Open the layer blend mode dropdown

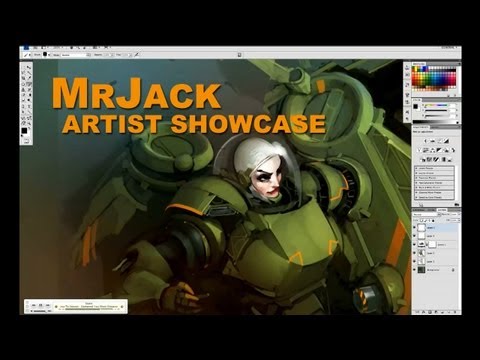point(427,215)
